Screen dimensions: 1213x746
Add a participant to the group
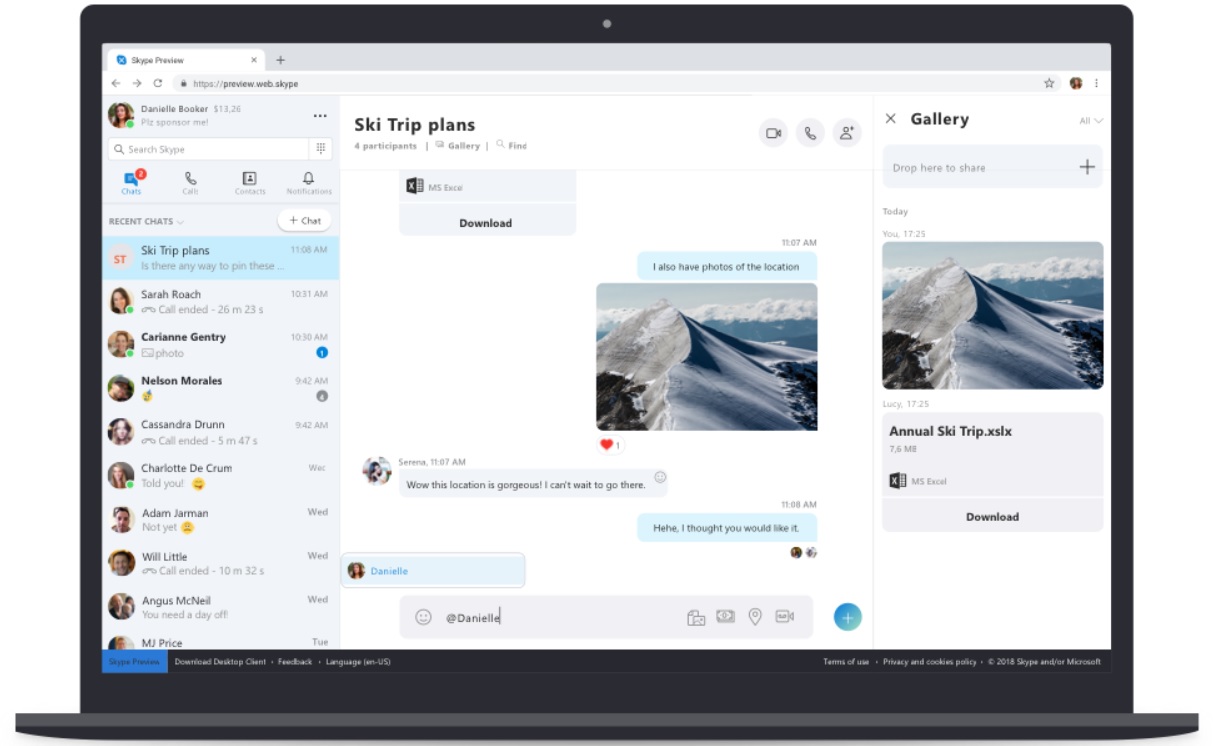coord(847,133)
